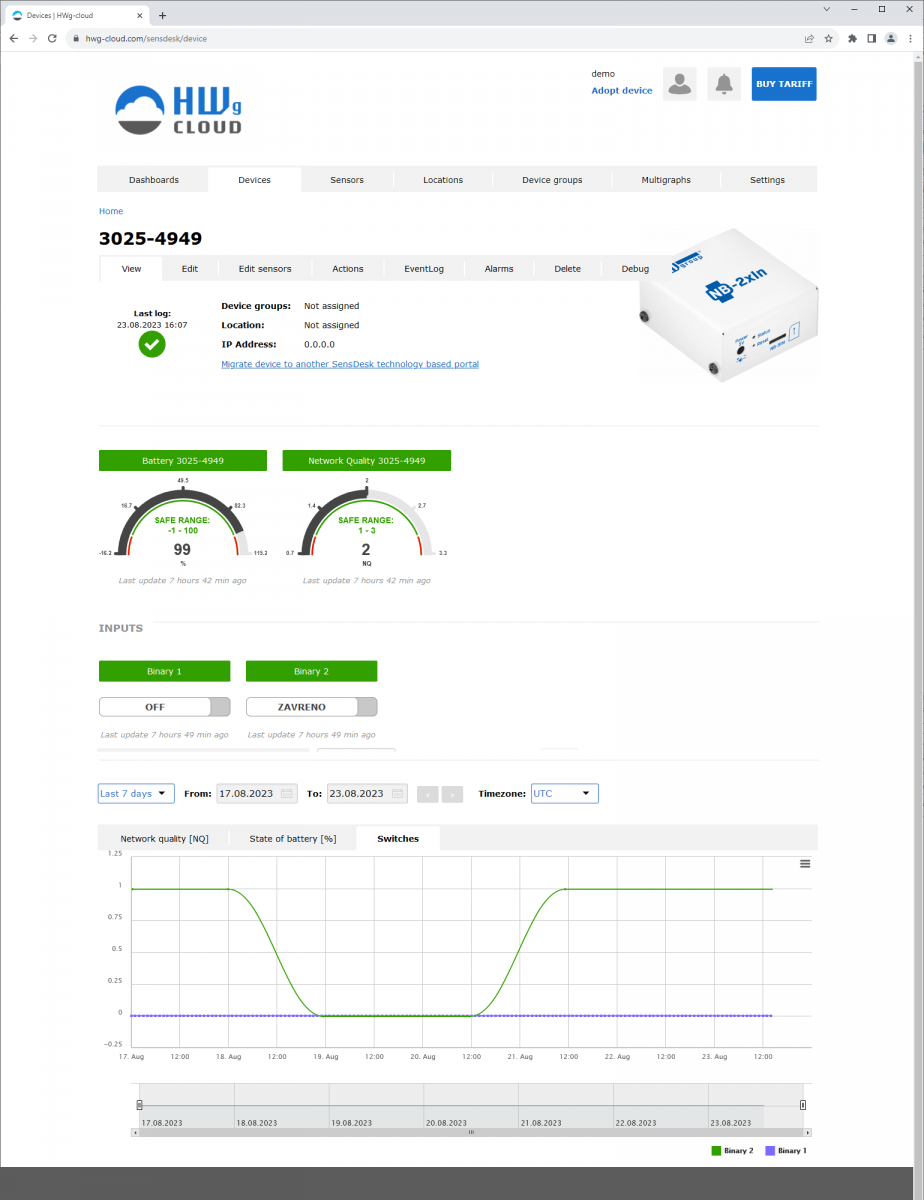Click the BUY TARIFF button
This screenshot has height=1200, width=924.
click(784, 84)
